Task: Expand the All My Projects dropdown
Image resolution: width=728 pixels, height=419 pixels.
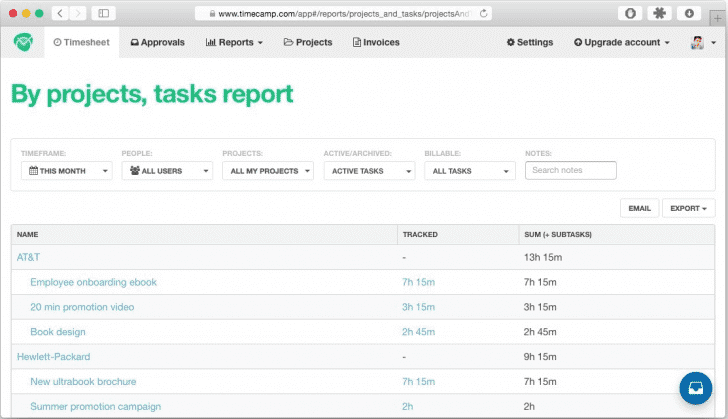Action: pyautogui.click(x=268, y=171)
